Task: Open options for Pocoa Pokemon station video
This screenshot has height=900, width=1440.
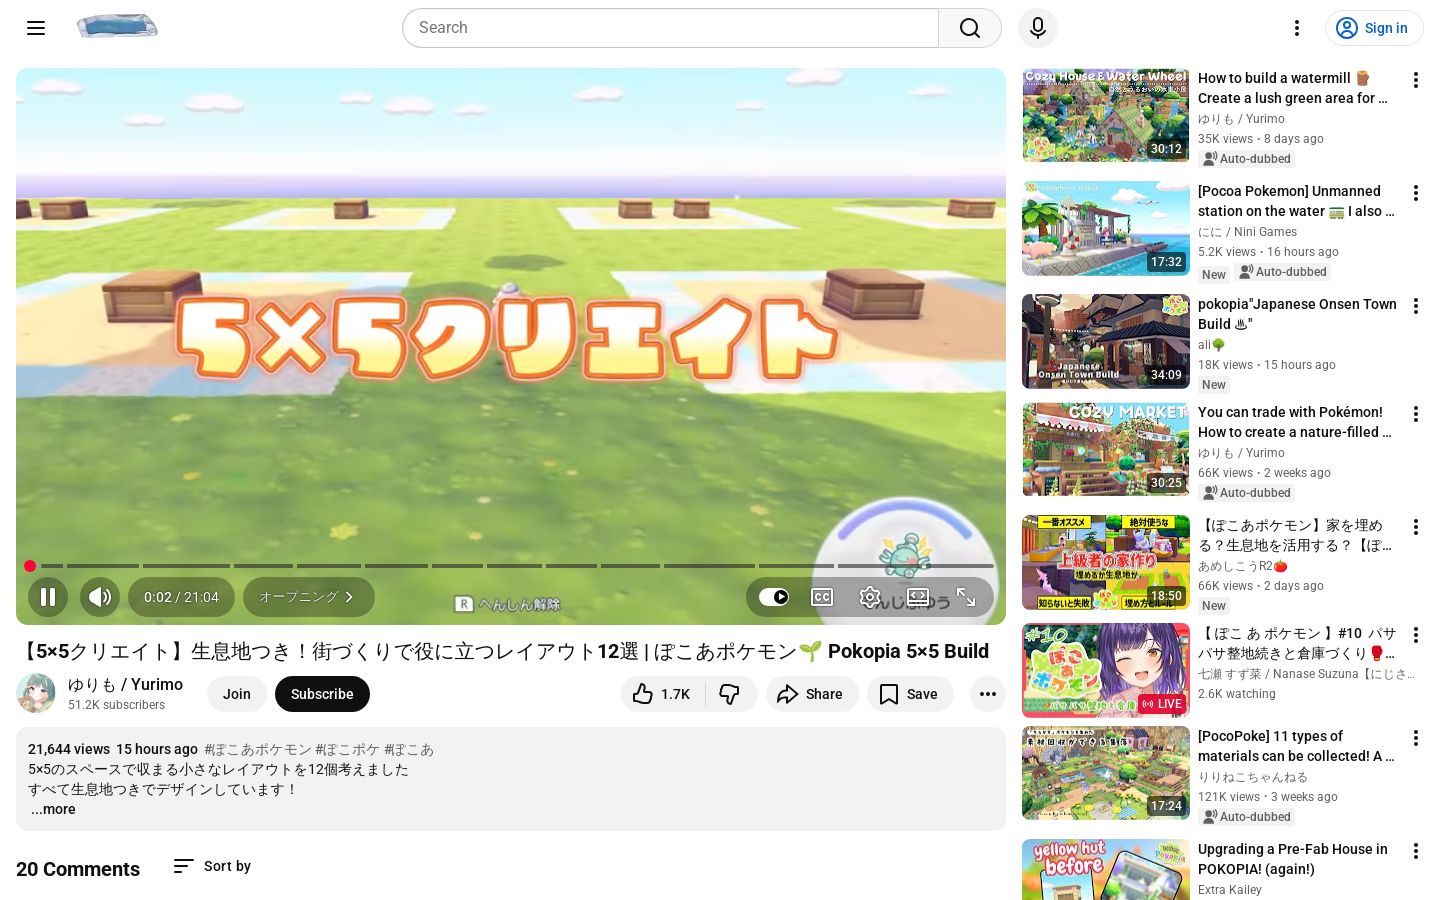Action: click(x=1416, y=193)
